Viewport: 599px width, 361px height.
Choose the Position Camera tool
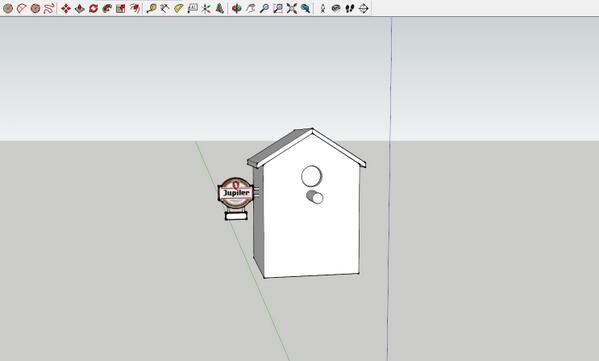[323, 8]
